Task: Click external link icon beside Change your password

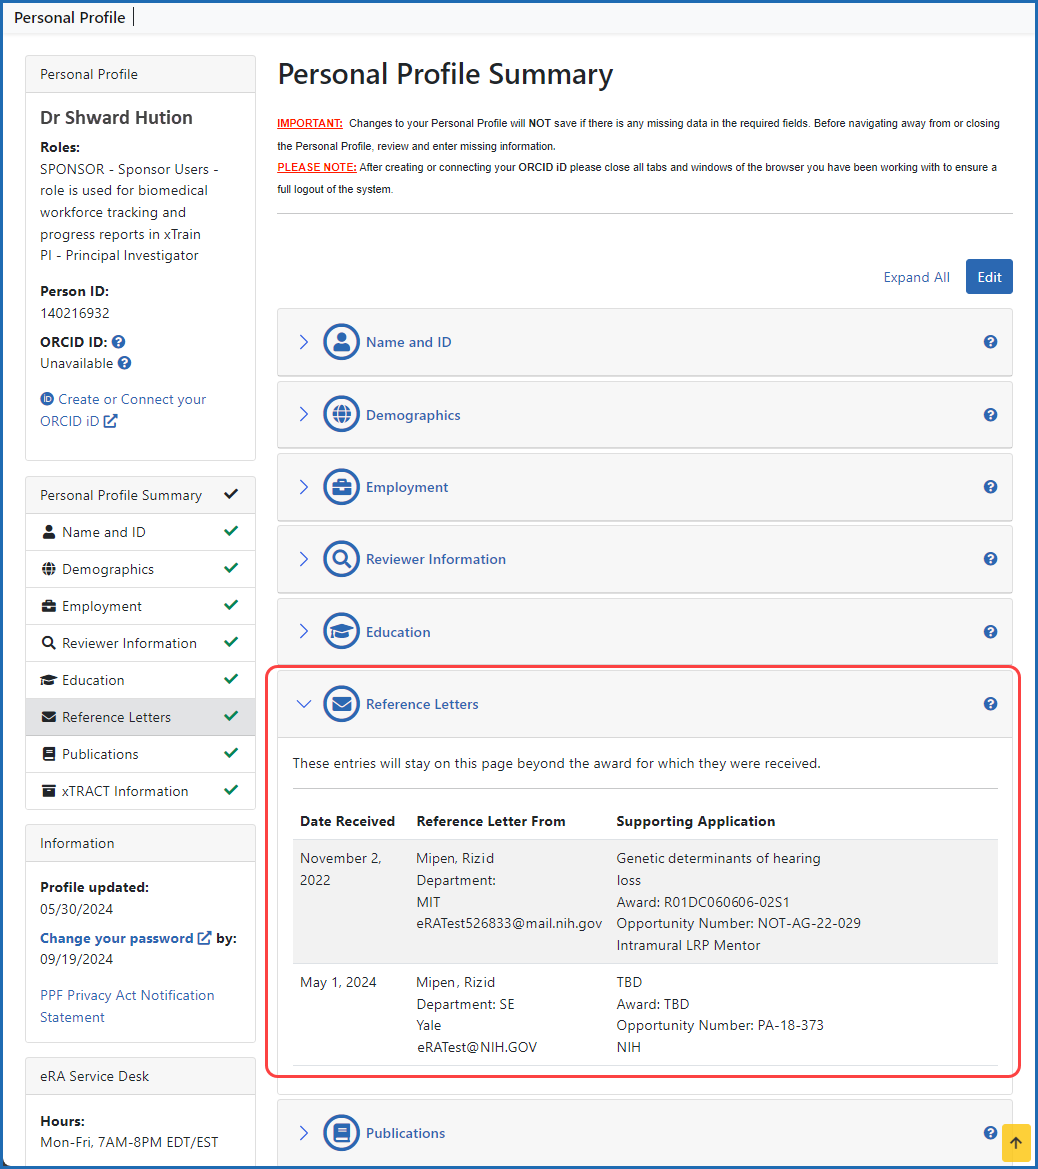Action: 204,938
